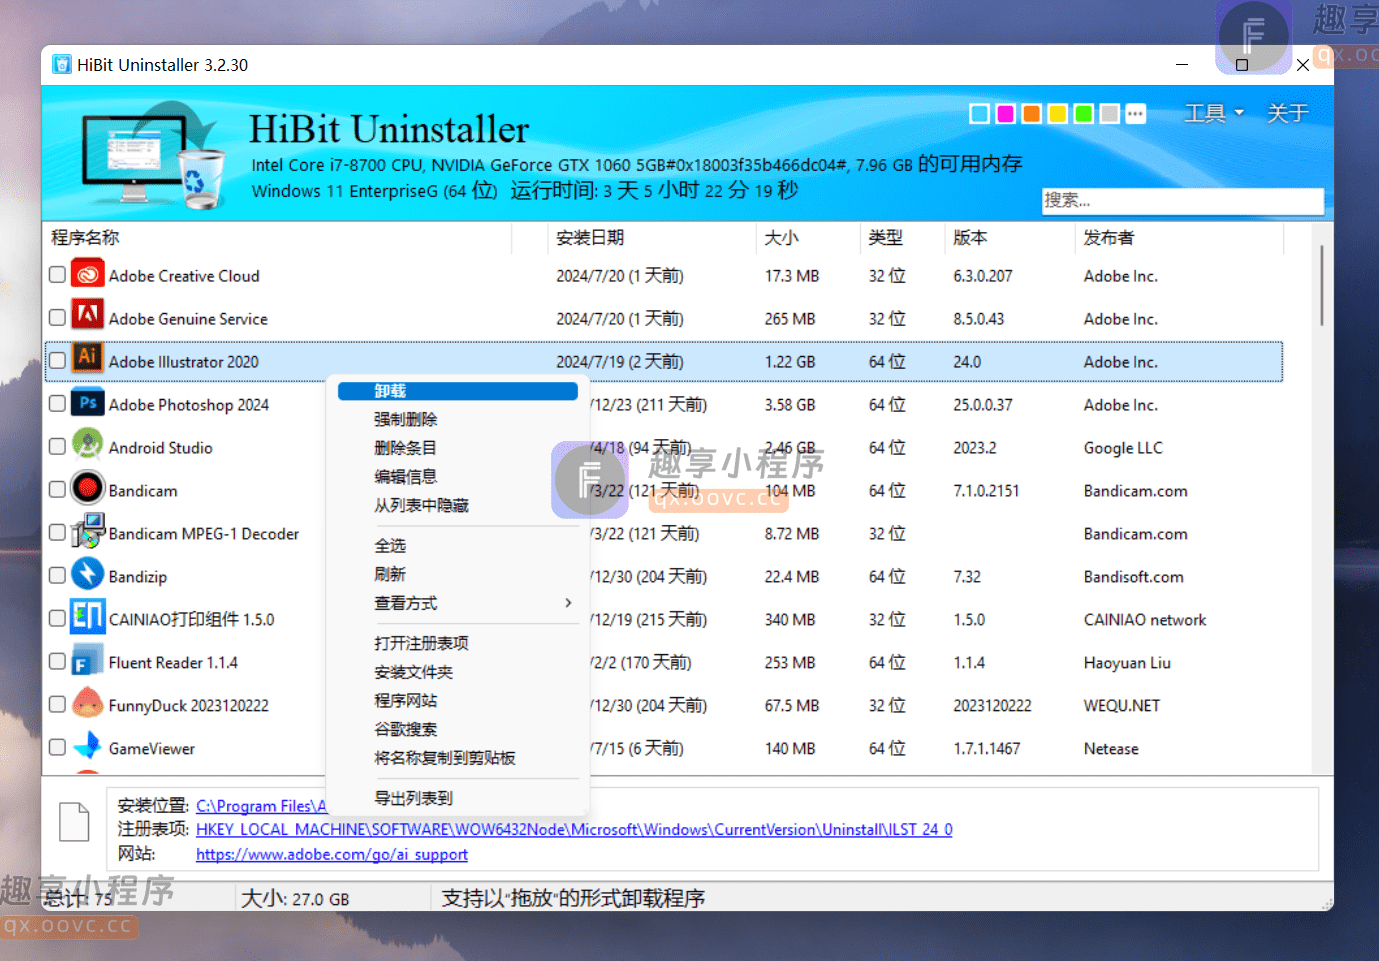Sort list by 类型 column
This screenshot has height=961, width=1379.
coord(902,238)
